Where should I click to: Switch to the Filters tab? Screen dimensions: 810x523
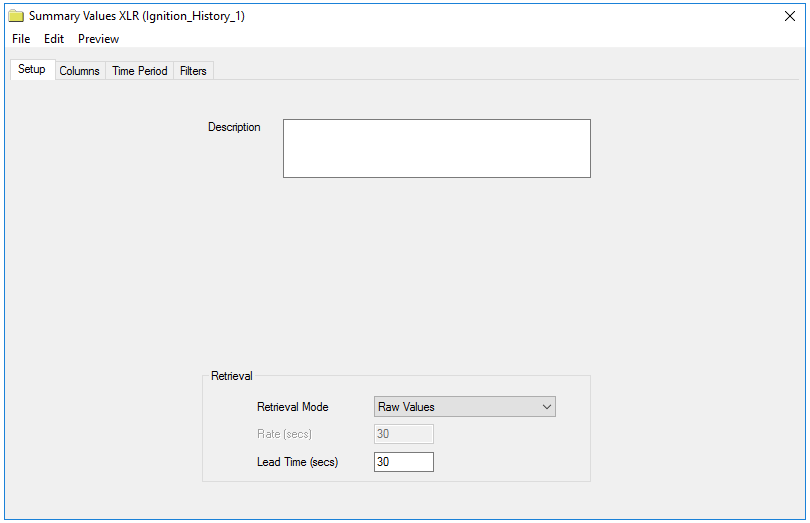click(193, 71)
